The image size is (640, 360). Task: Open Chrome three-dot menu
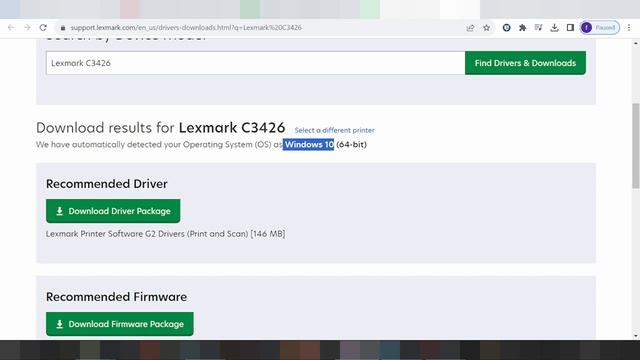pos(629,28)
